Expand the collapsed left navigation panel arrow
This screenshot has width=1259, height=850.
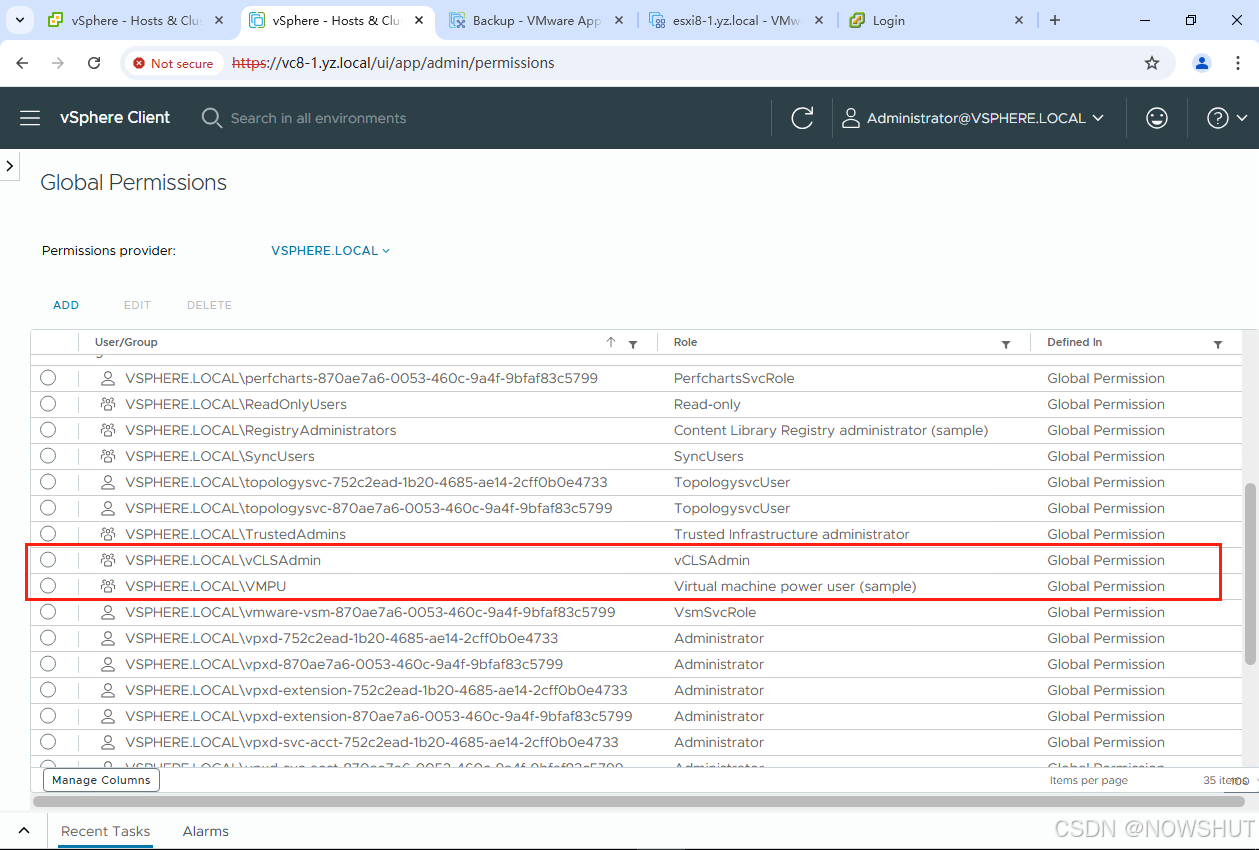click(10, 165)
